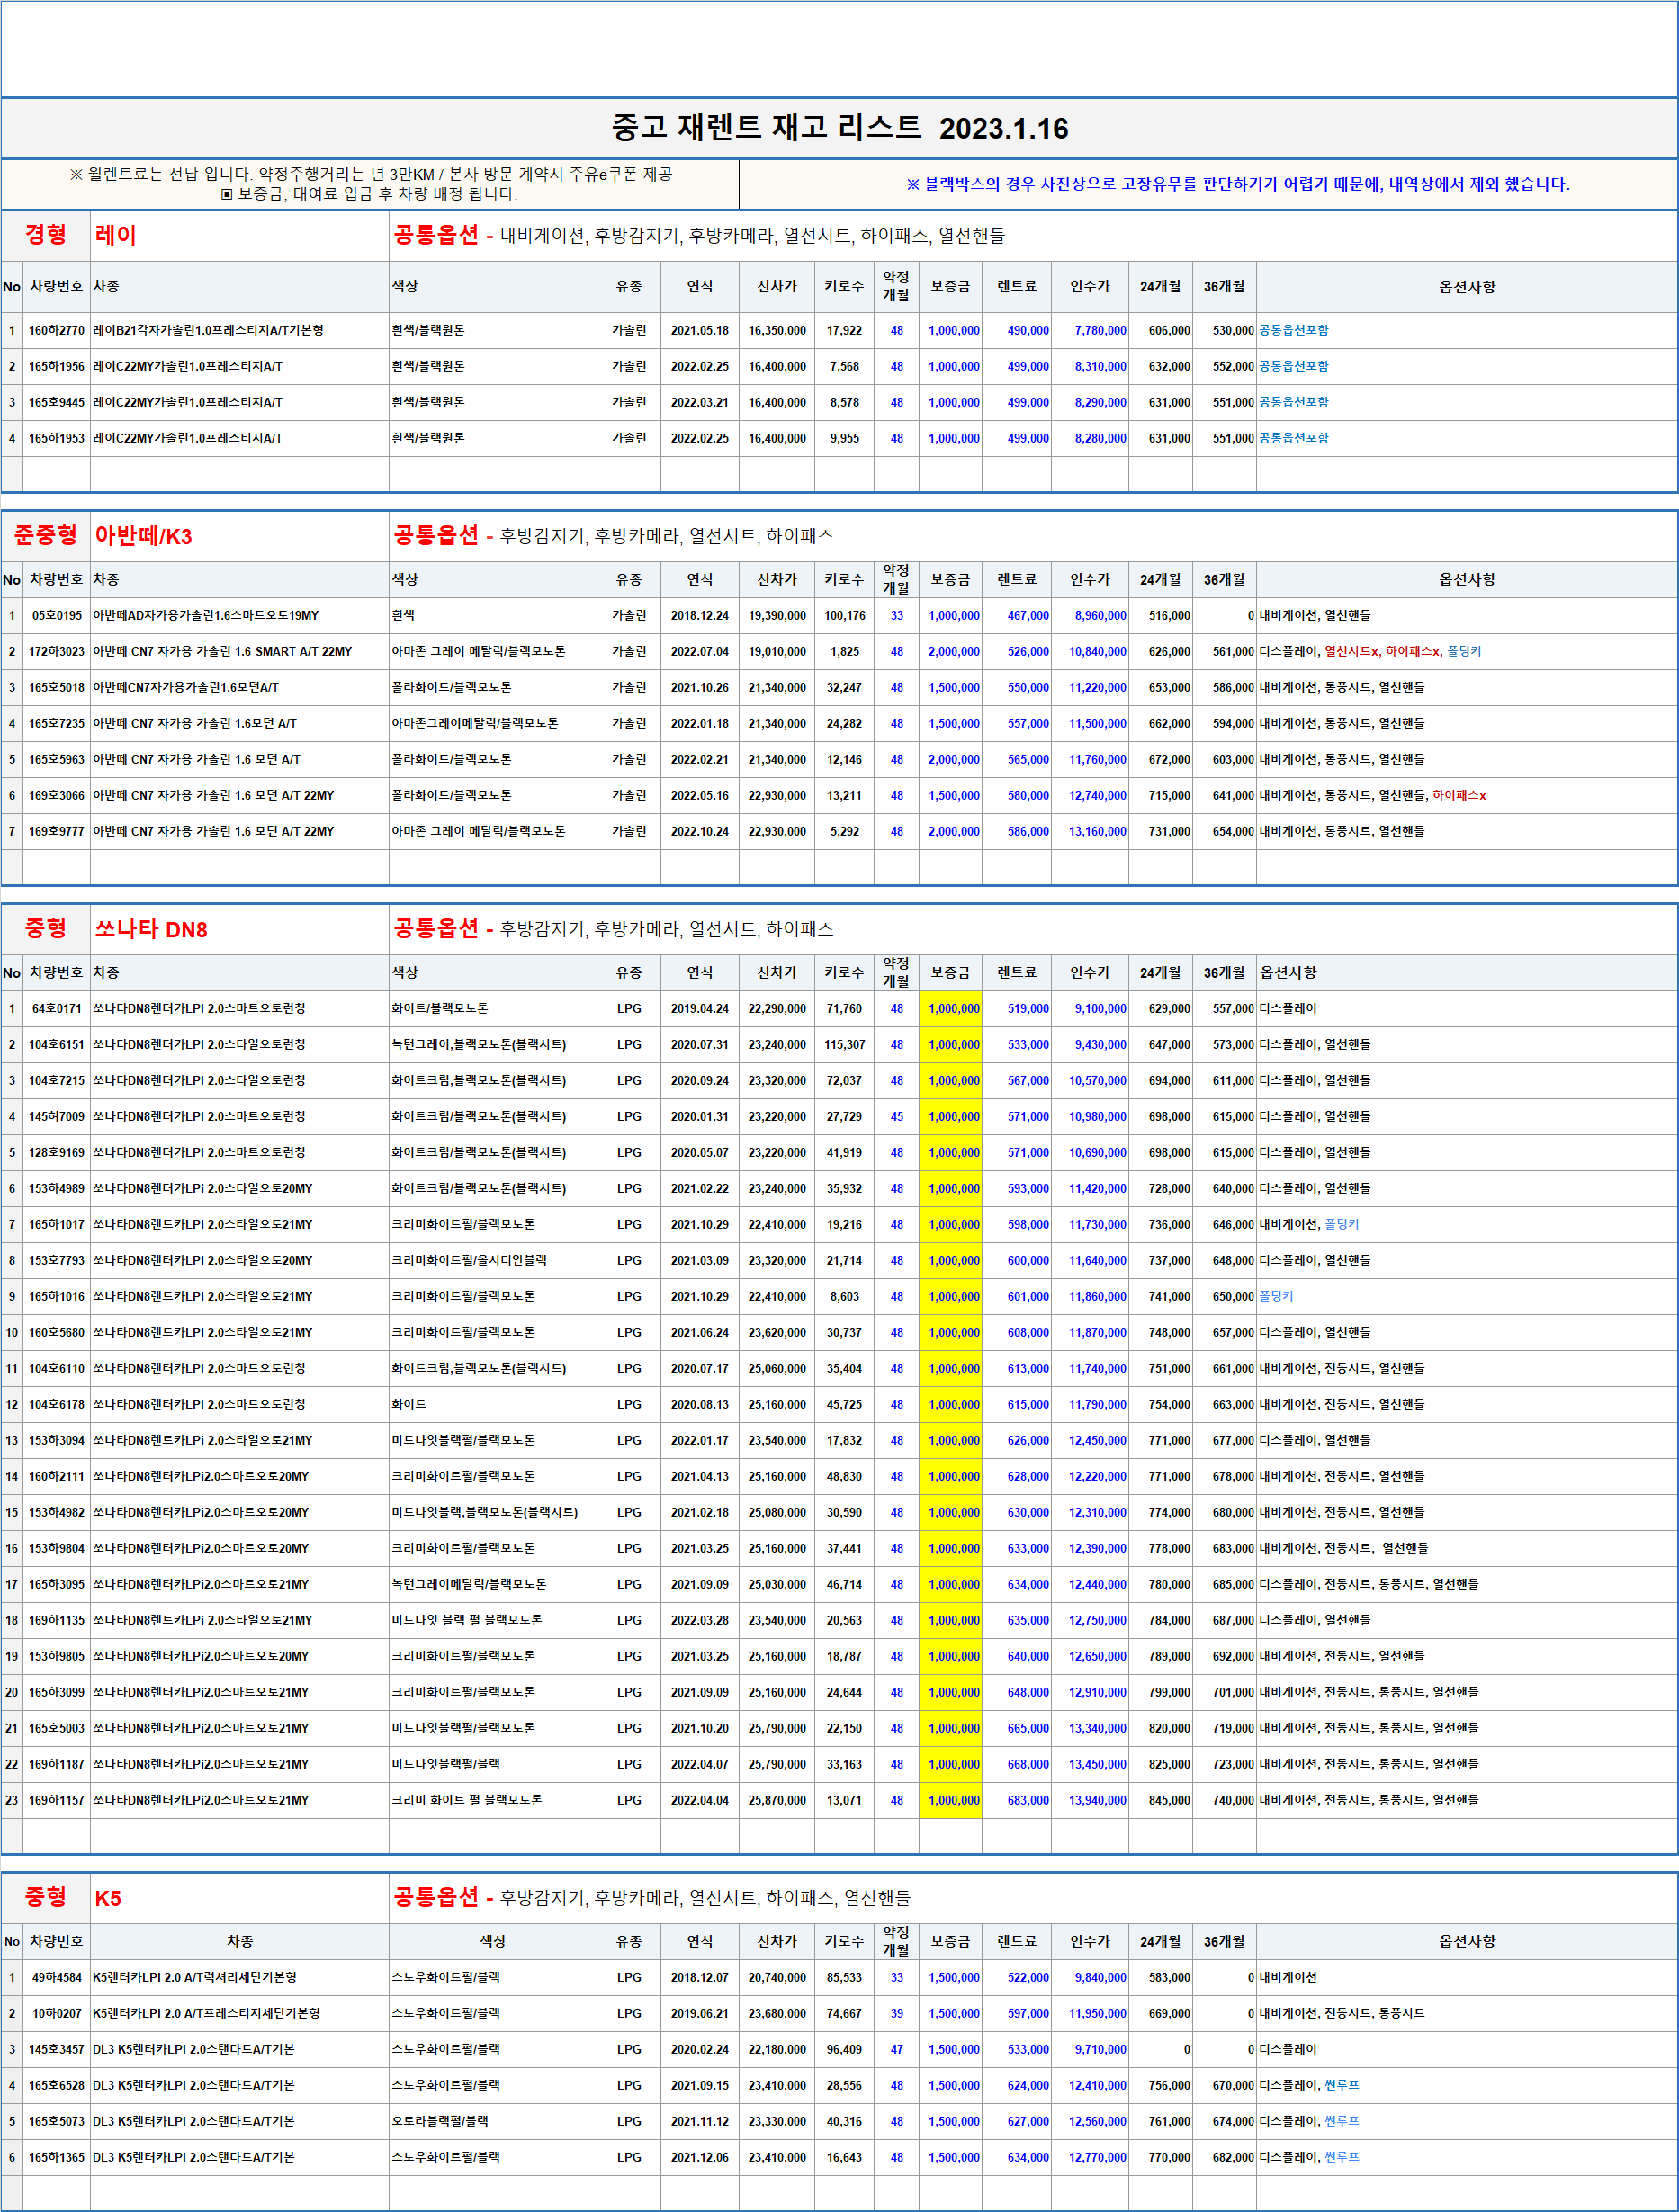Select vehicle number 128호9169

57,1152
